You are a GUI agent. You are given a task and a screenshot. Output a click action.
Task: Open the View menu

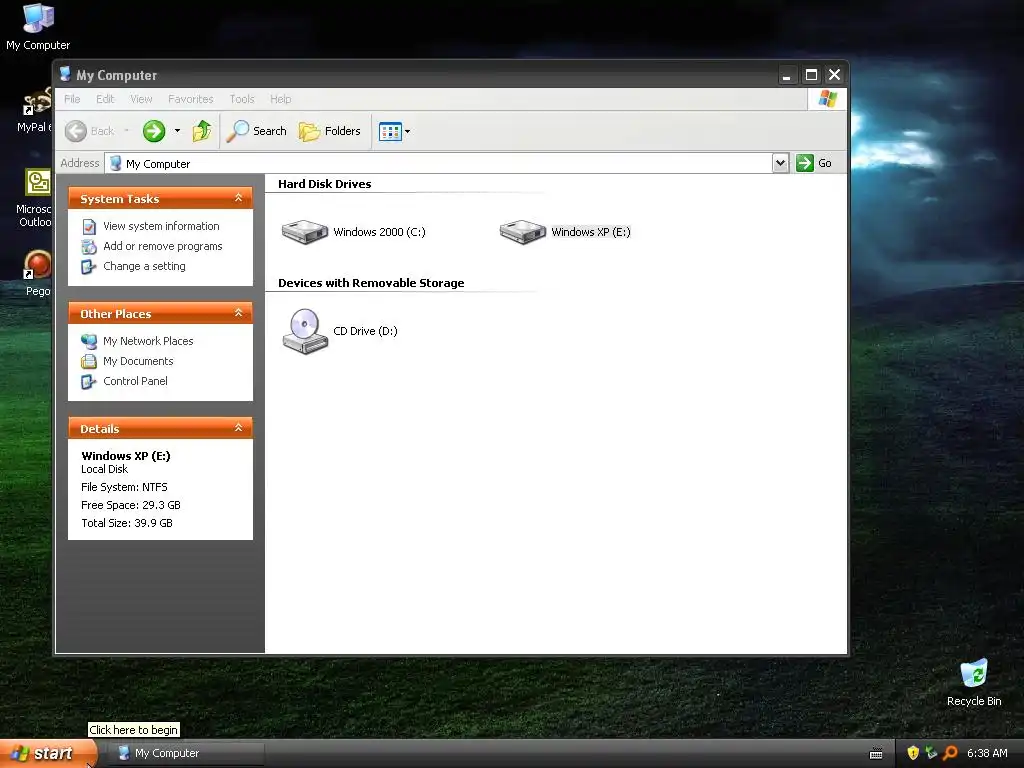(141, 99)
